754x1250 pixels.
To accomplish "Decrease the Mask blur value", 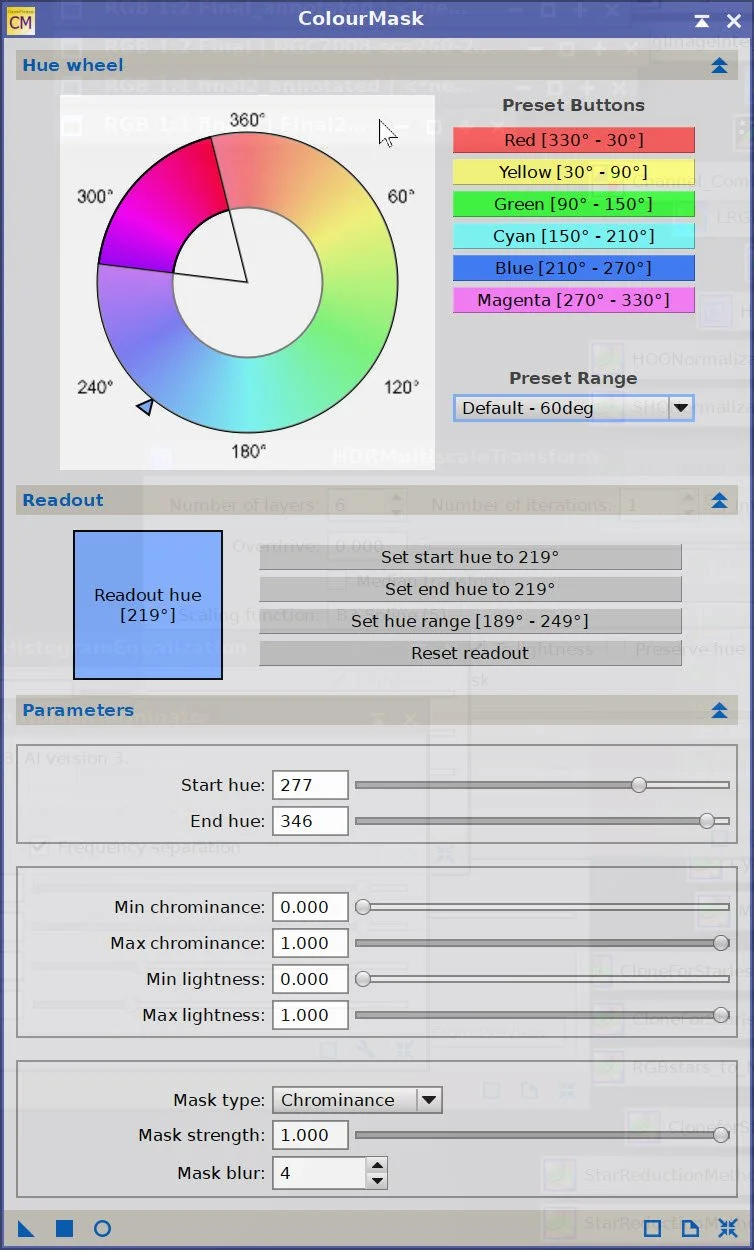I will point(376,1180).
